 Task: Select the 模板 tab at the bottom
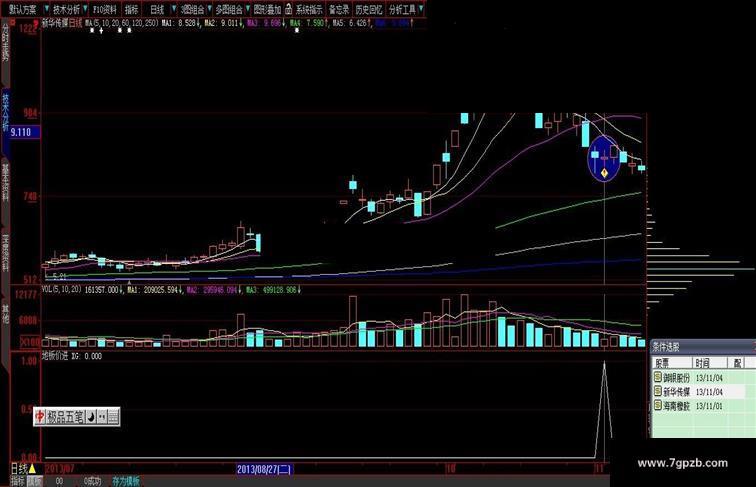(x=34, y=481)
